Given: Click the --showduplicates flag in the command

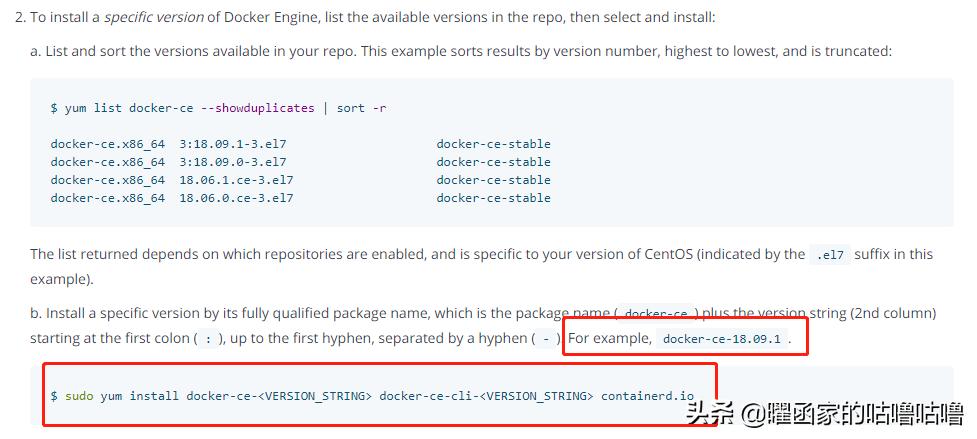Looking at the screenshot, I should click(257, 108).
